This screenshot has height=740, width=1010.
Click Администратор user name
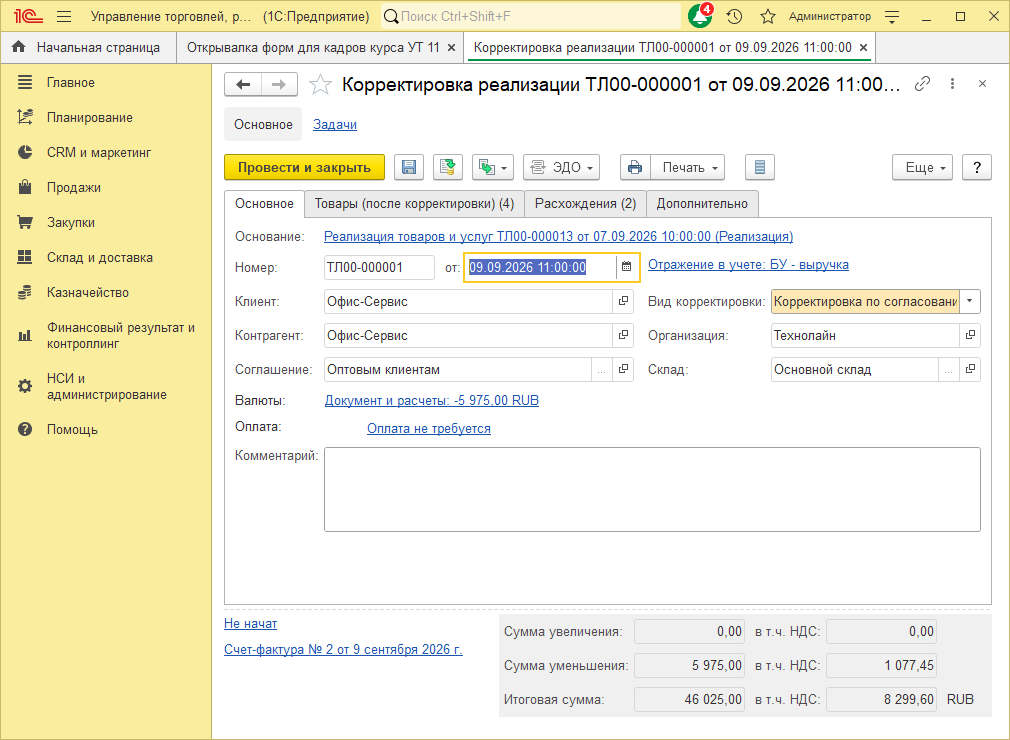point(830,16)
